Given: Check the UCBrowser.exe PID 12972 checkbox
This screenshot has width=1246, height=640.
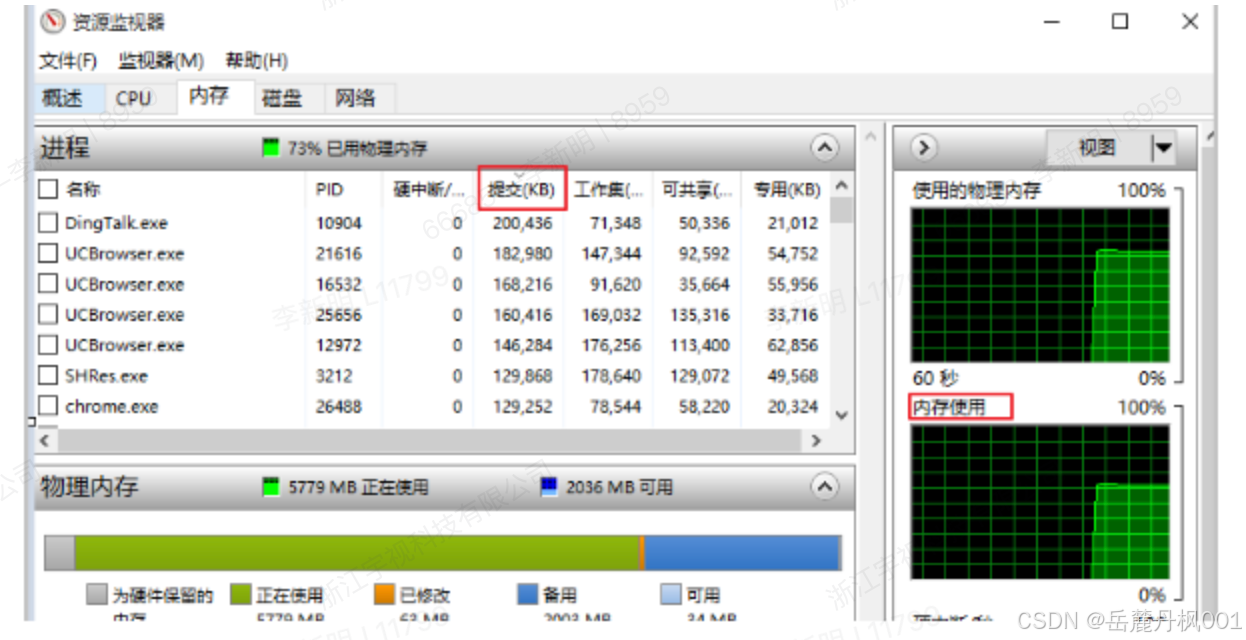Looking at the screenshot, I should (x=48, y=345).
